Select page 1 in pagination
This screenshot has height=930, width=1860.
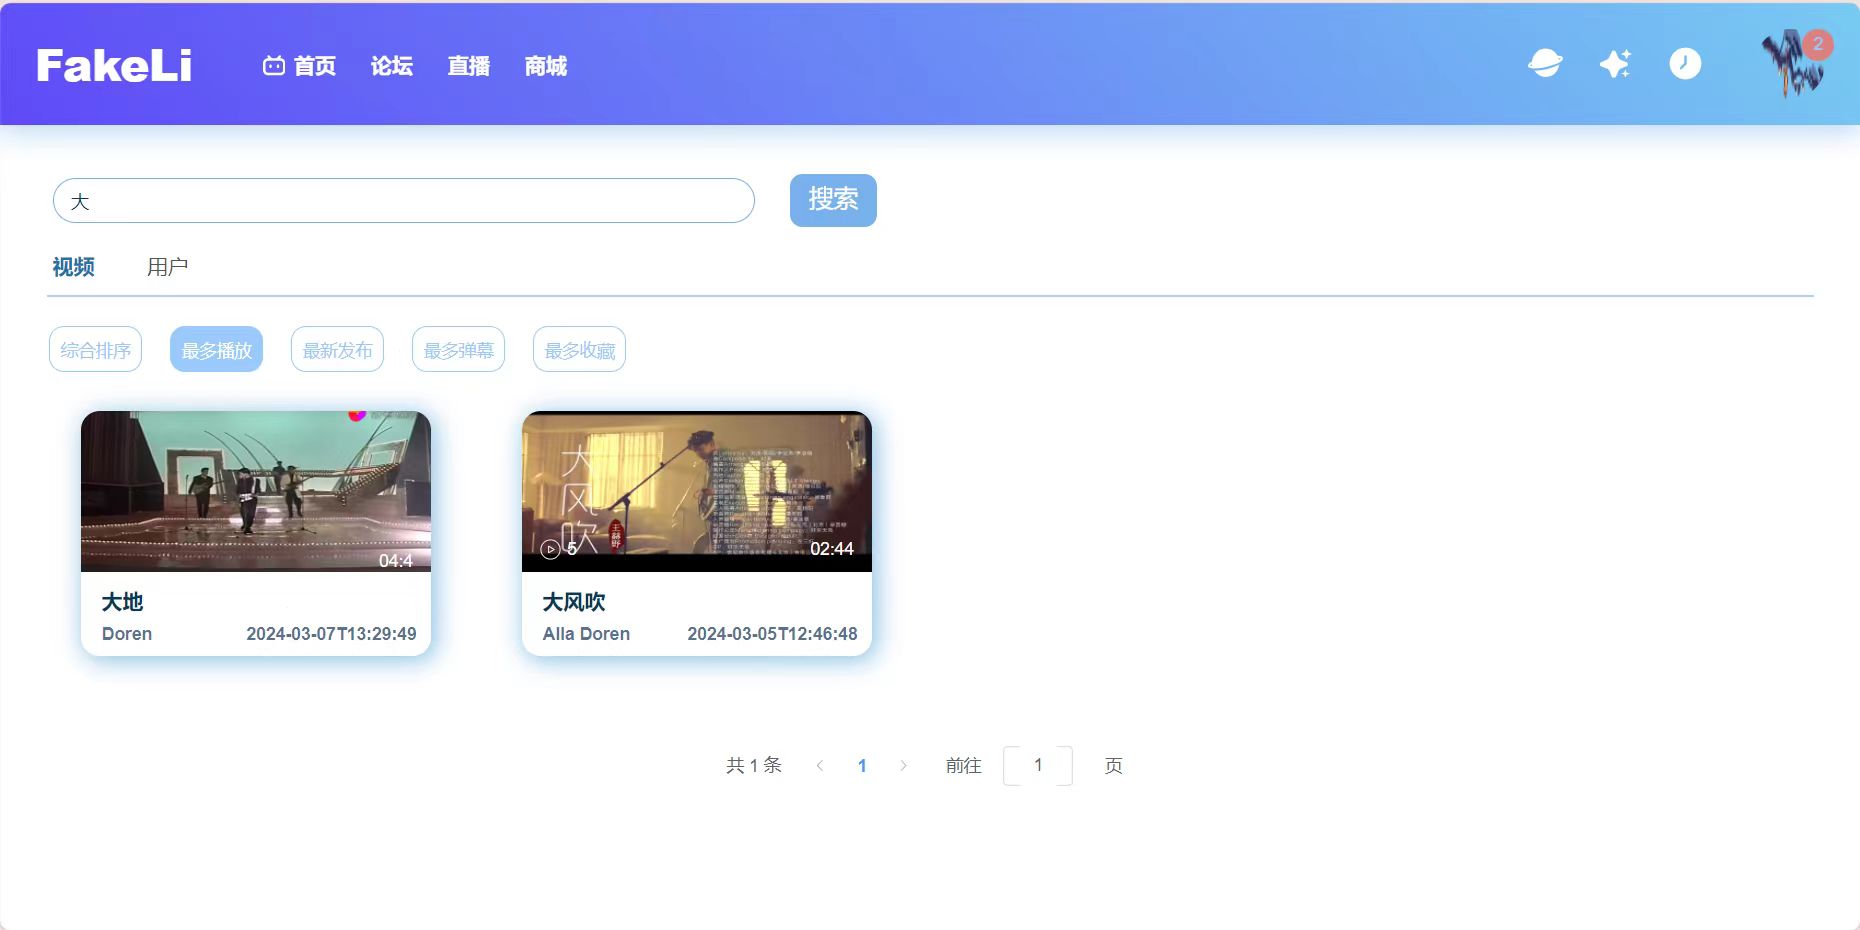tap(862, 765)
